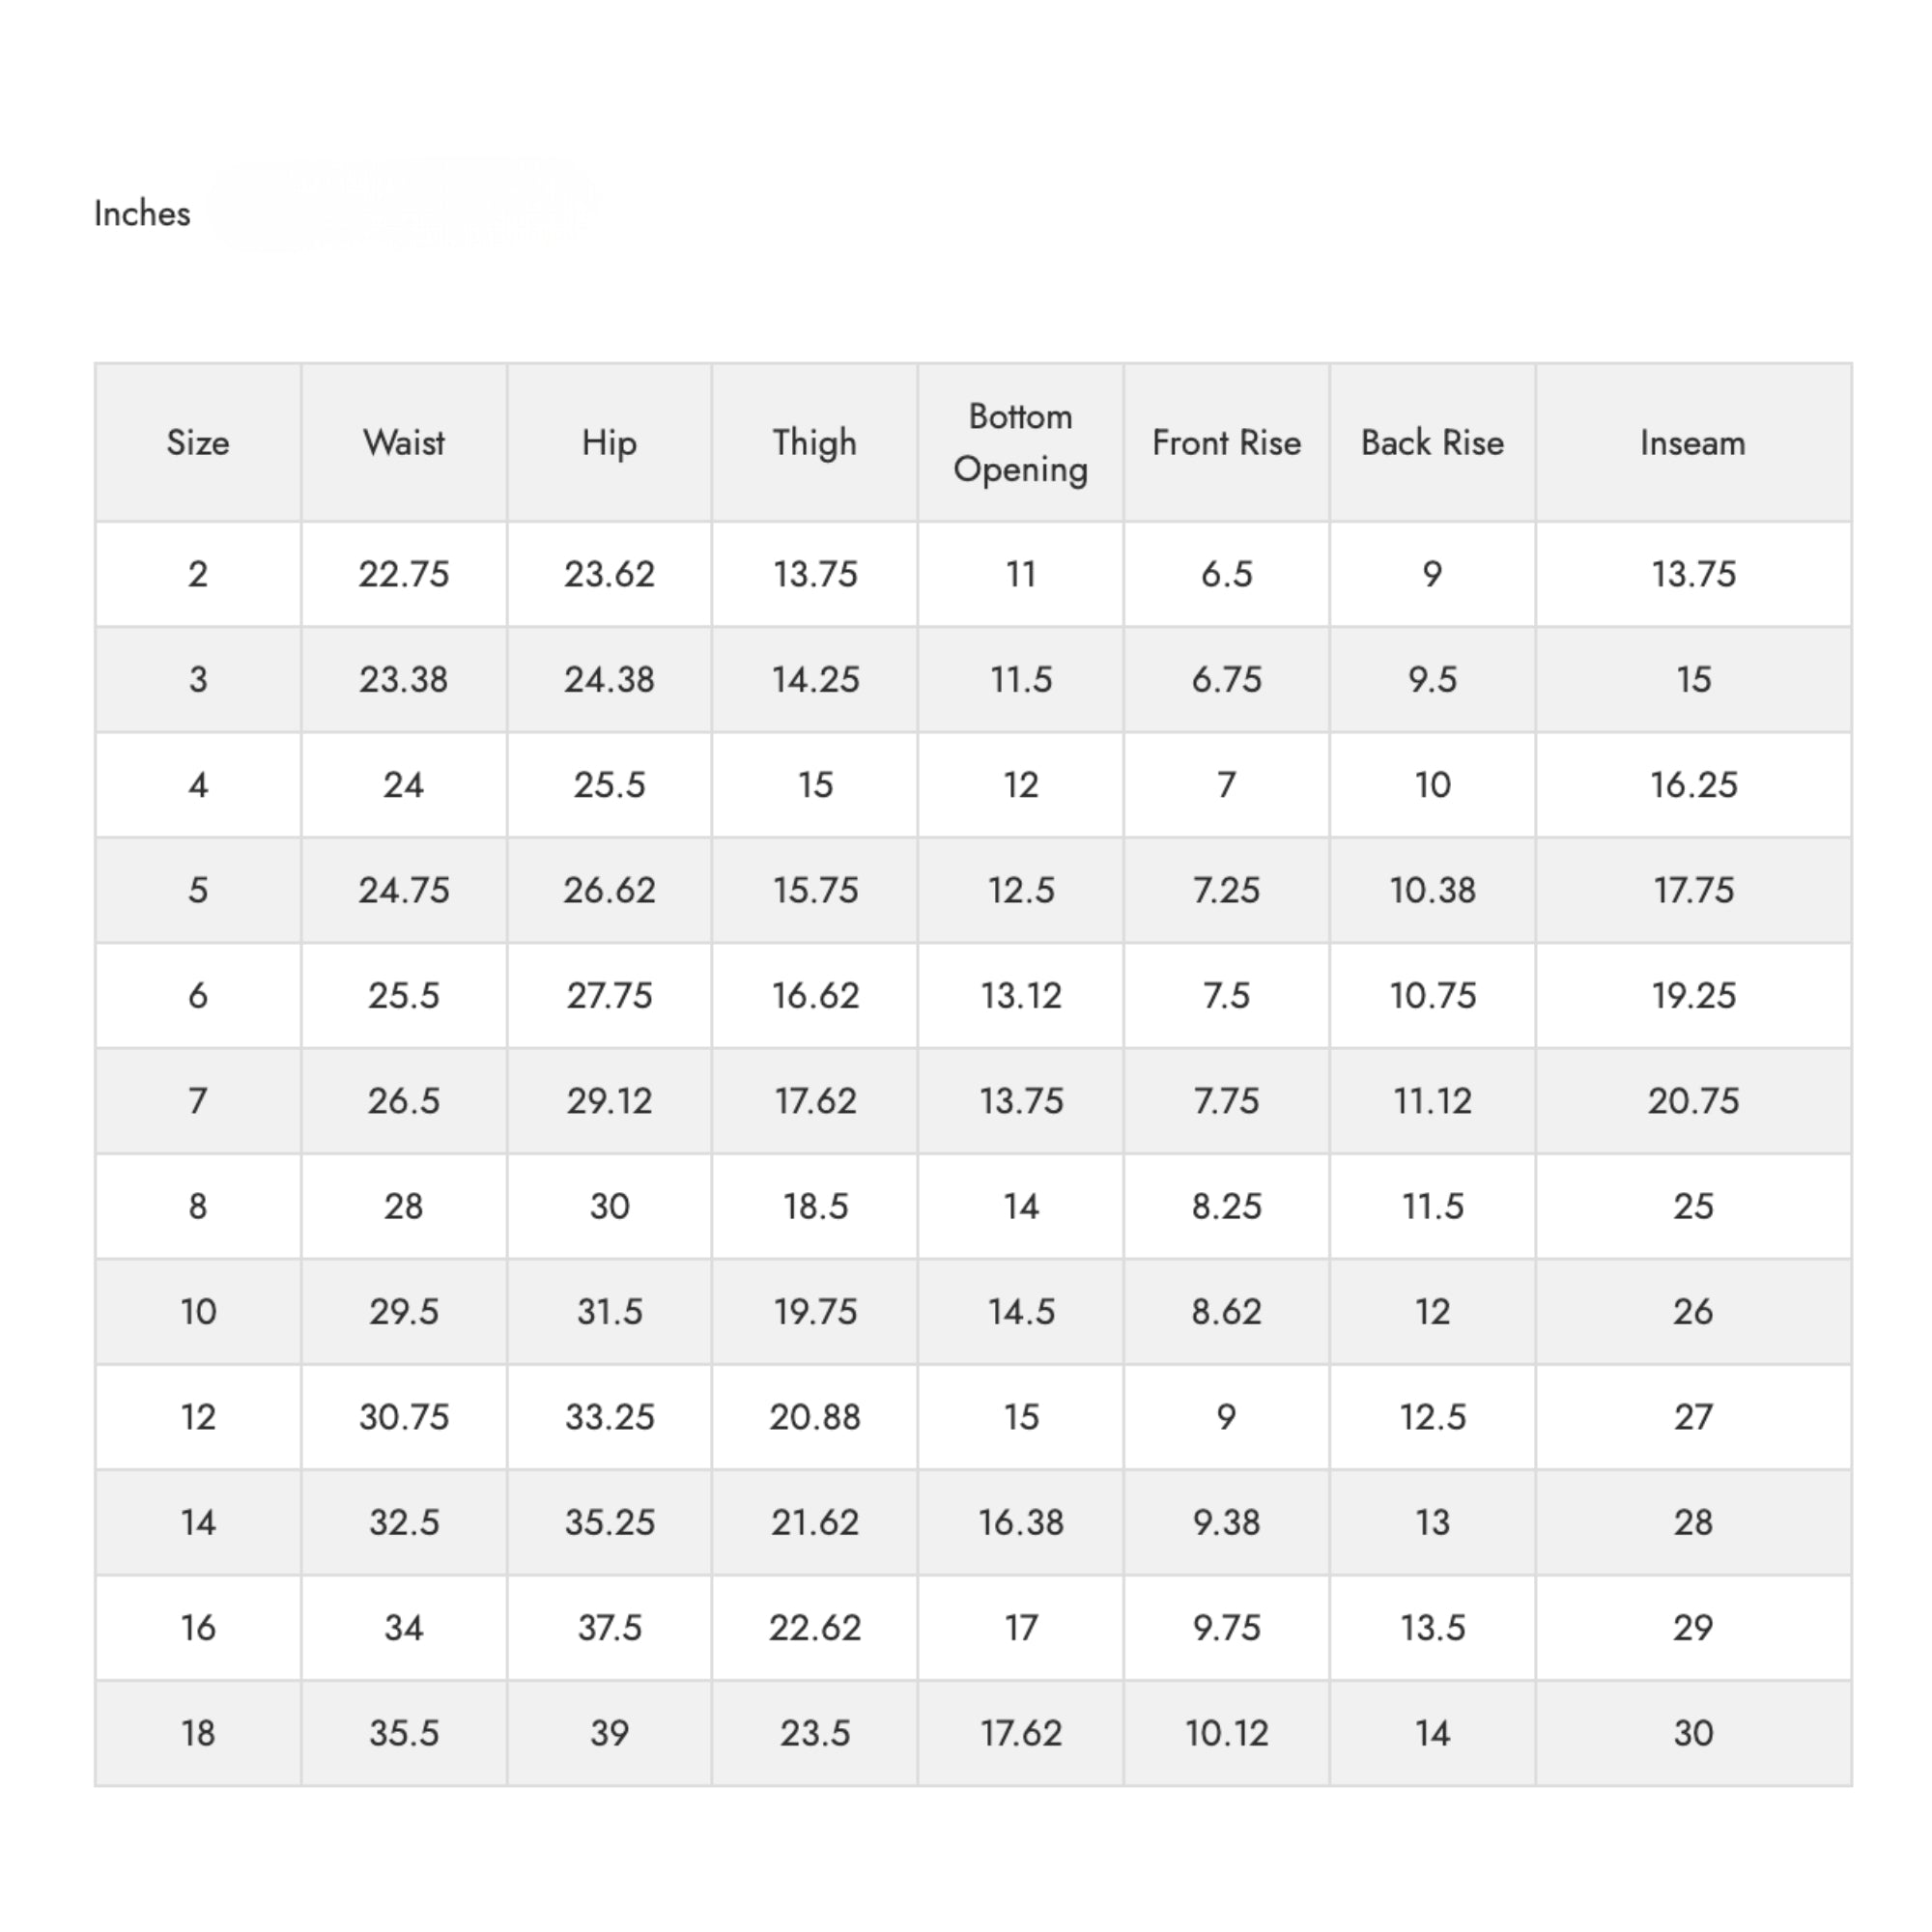The height and width of the screenshot is (1932, 1932).
Task: Select bottom opening value 16.38 for size 14
Action: click(x=1020, y=1522)
